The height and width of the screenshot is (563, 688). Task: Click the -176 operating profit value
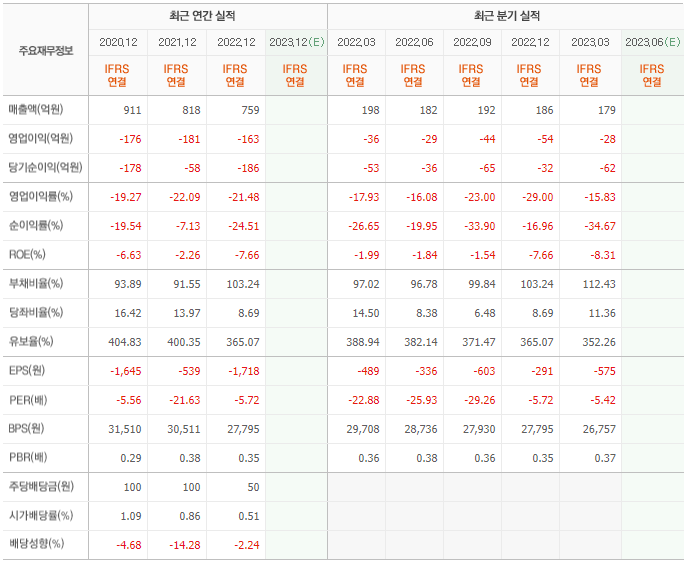[130, 139]
